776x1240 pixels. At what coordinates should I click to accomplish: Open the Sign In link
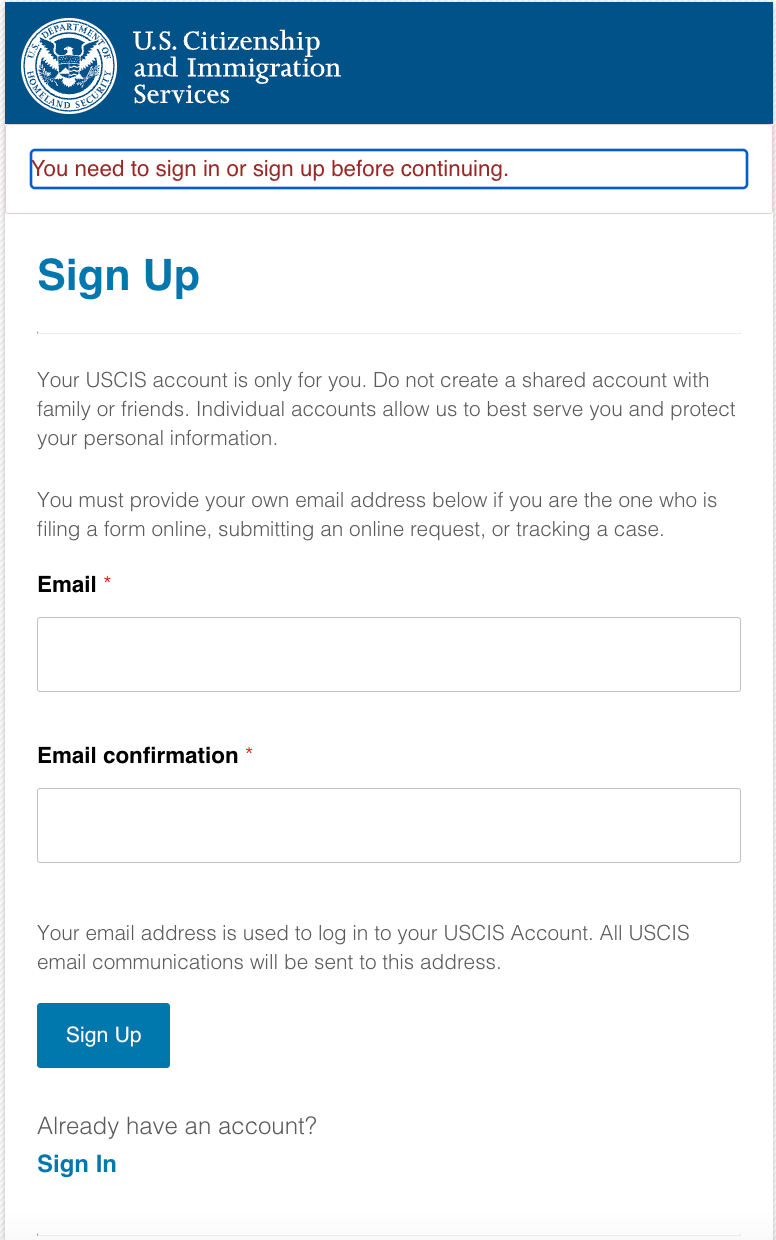pos(76,1163)
